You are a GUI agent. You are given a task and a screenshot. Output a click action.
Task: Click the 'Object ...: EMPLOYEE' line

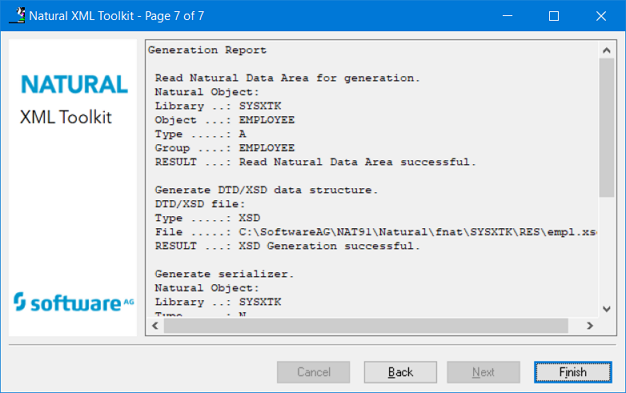pos(225,120)
